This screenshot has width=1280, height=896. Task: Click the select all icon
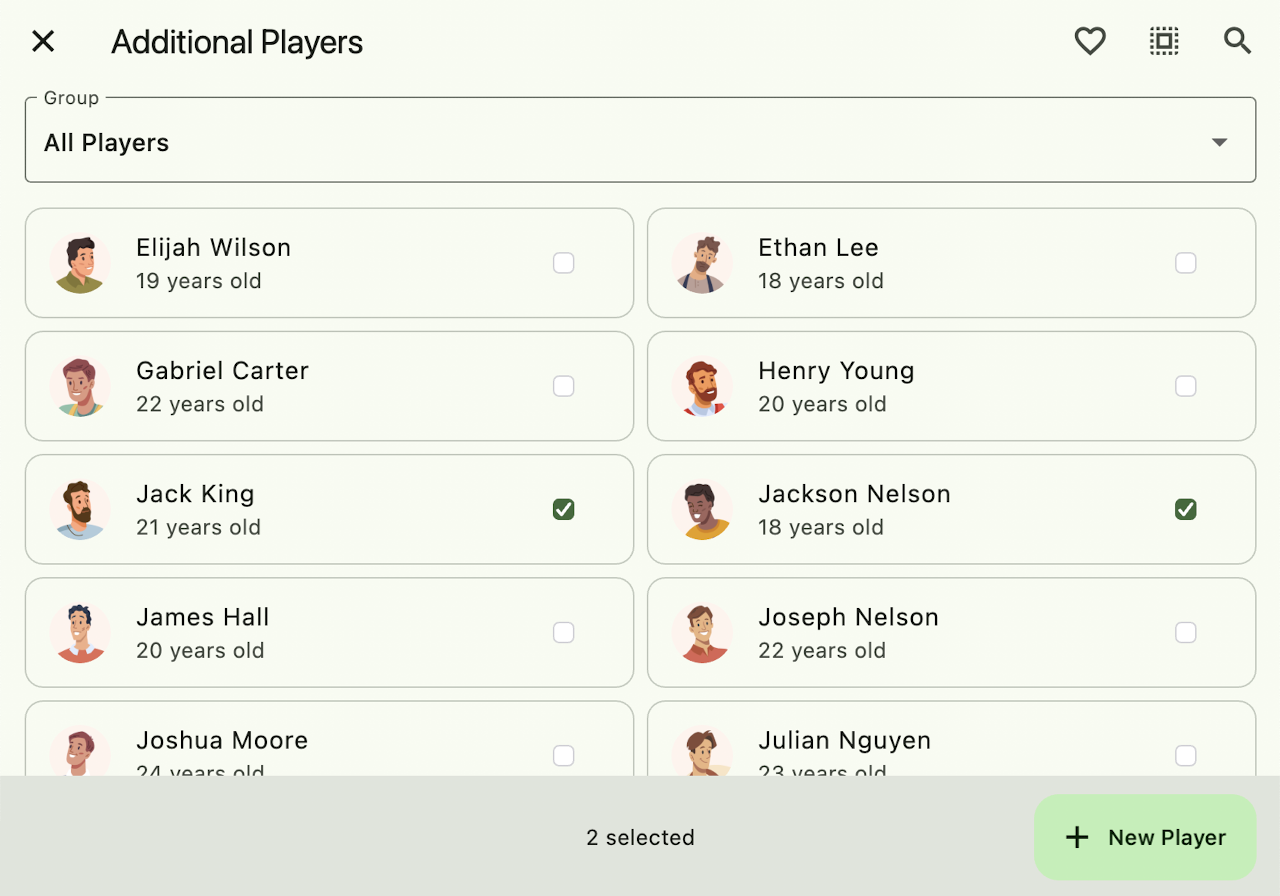coord(1164,41)
